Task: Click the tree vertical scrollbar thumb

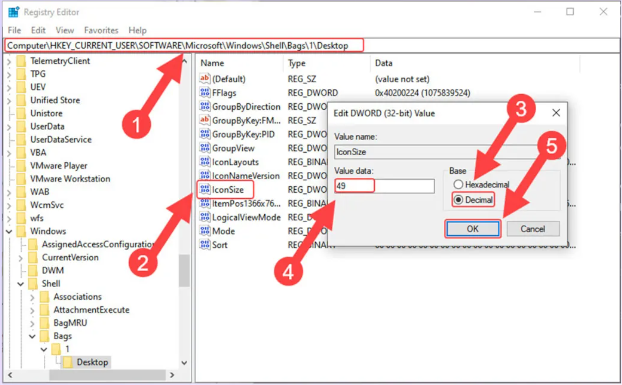Action: tap(184, 270)
